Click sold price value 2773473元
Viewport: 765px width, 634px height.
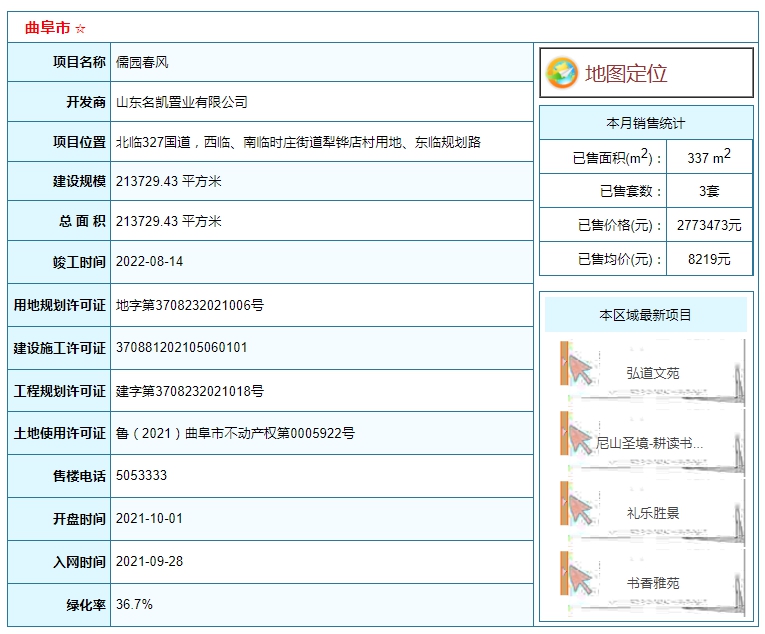[x=709, y=225]
